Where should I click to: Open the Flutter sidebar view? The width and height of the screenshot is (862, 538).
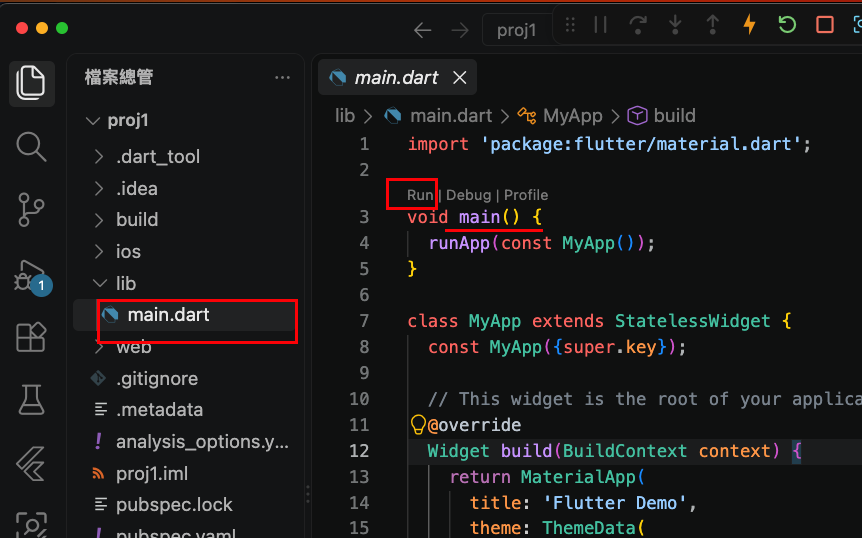coord(31,463)
